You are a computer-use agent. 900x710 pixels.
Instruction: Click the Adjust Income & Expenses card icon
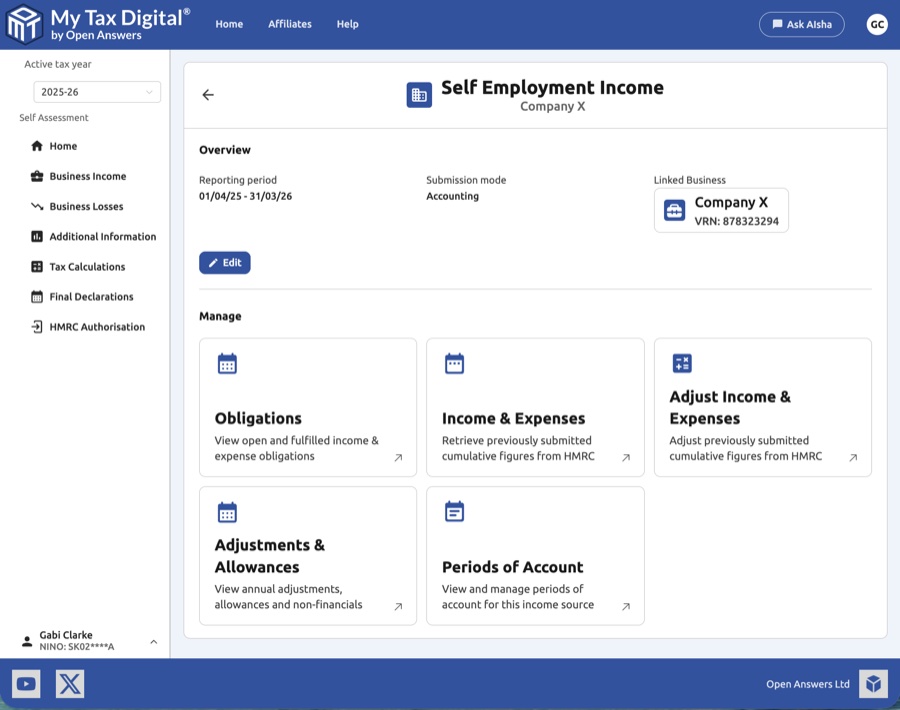[x=681, y=363]
